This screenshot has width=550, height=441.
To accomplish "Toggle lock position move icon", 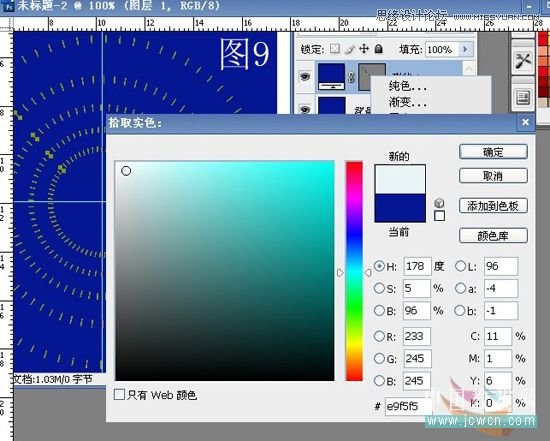I will (364, 49).
